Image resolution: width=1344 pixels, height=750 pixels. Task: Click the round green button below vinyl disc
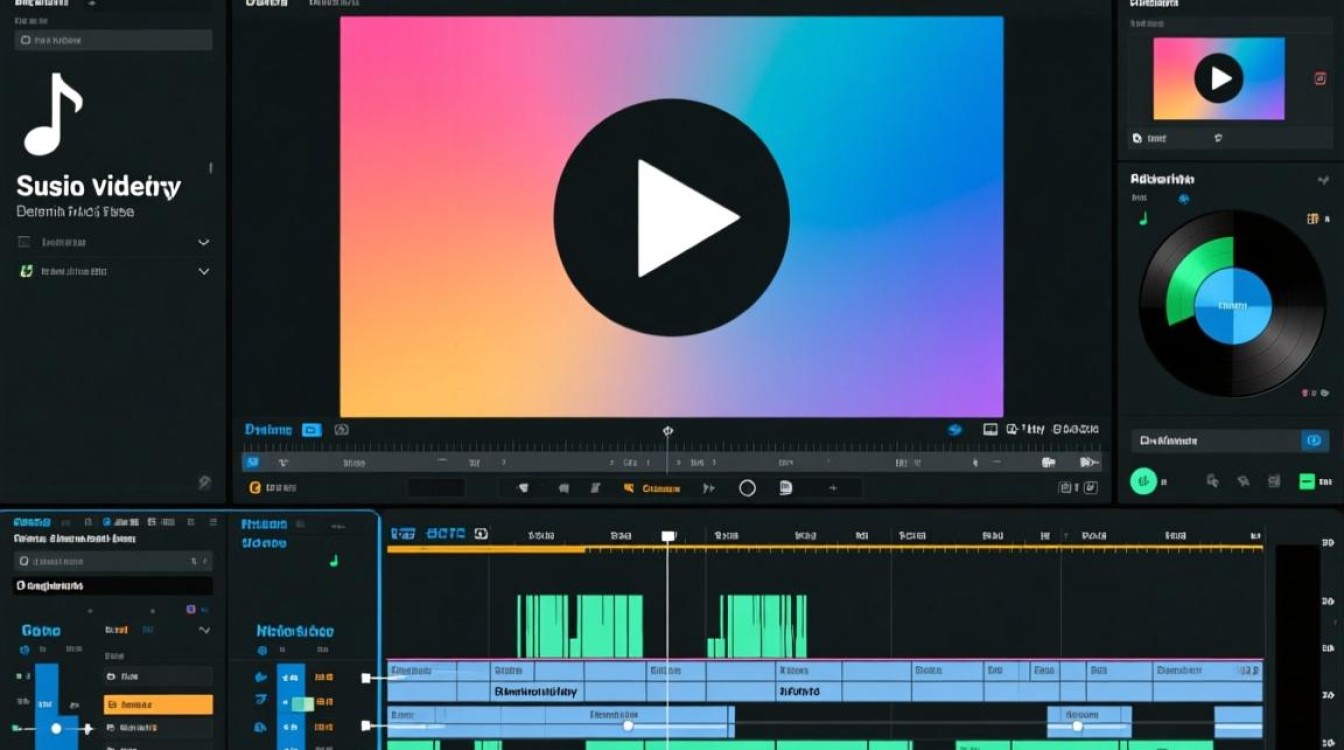coord(1143,482)
